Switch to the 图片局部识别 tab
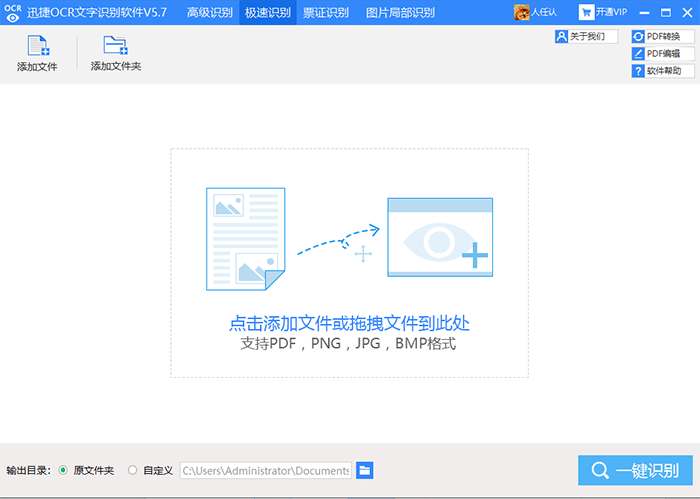This screenshot has height=499, width=700. pyautogui.click(x=400, y=12)
